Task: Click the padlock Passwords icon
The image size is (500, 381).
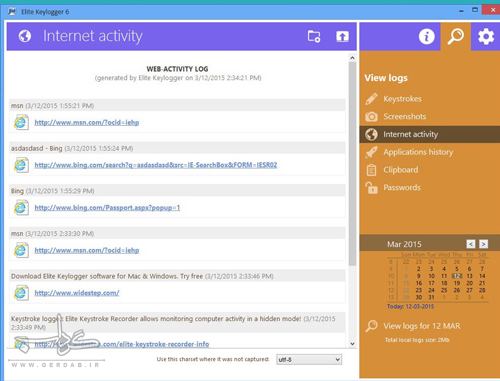Action: [x=371, y=188]
